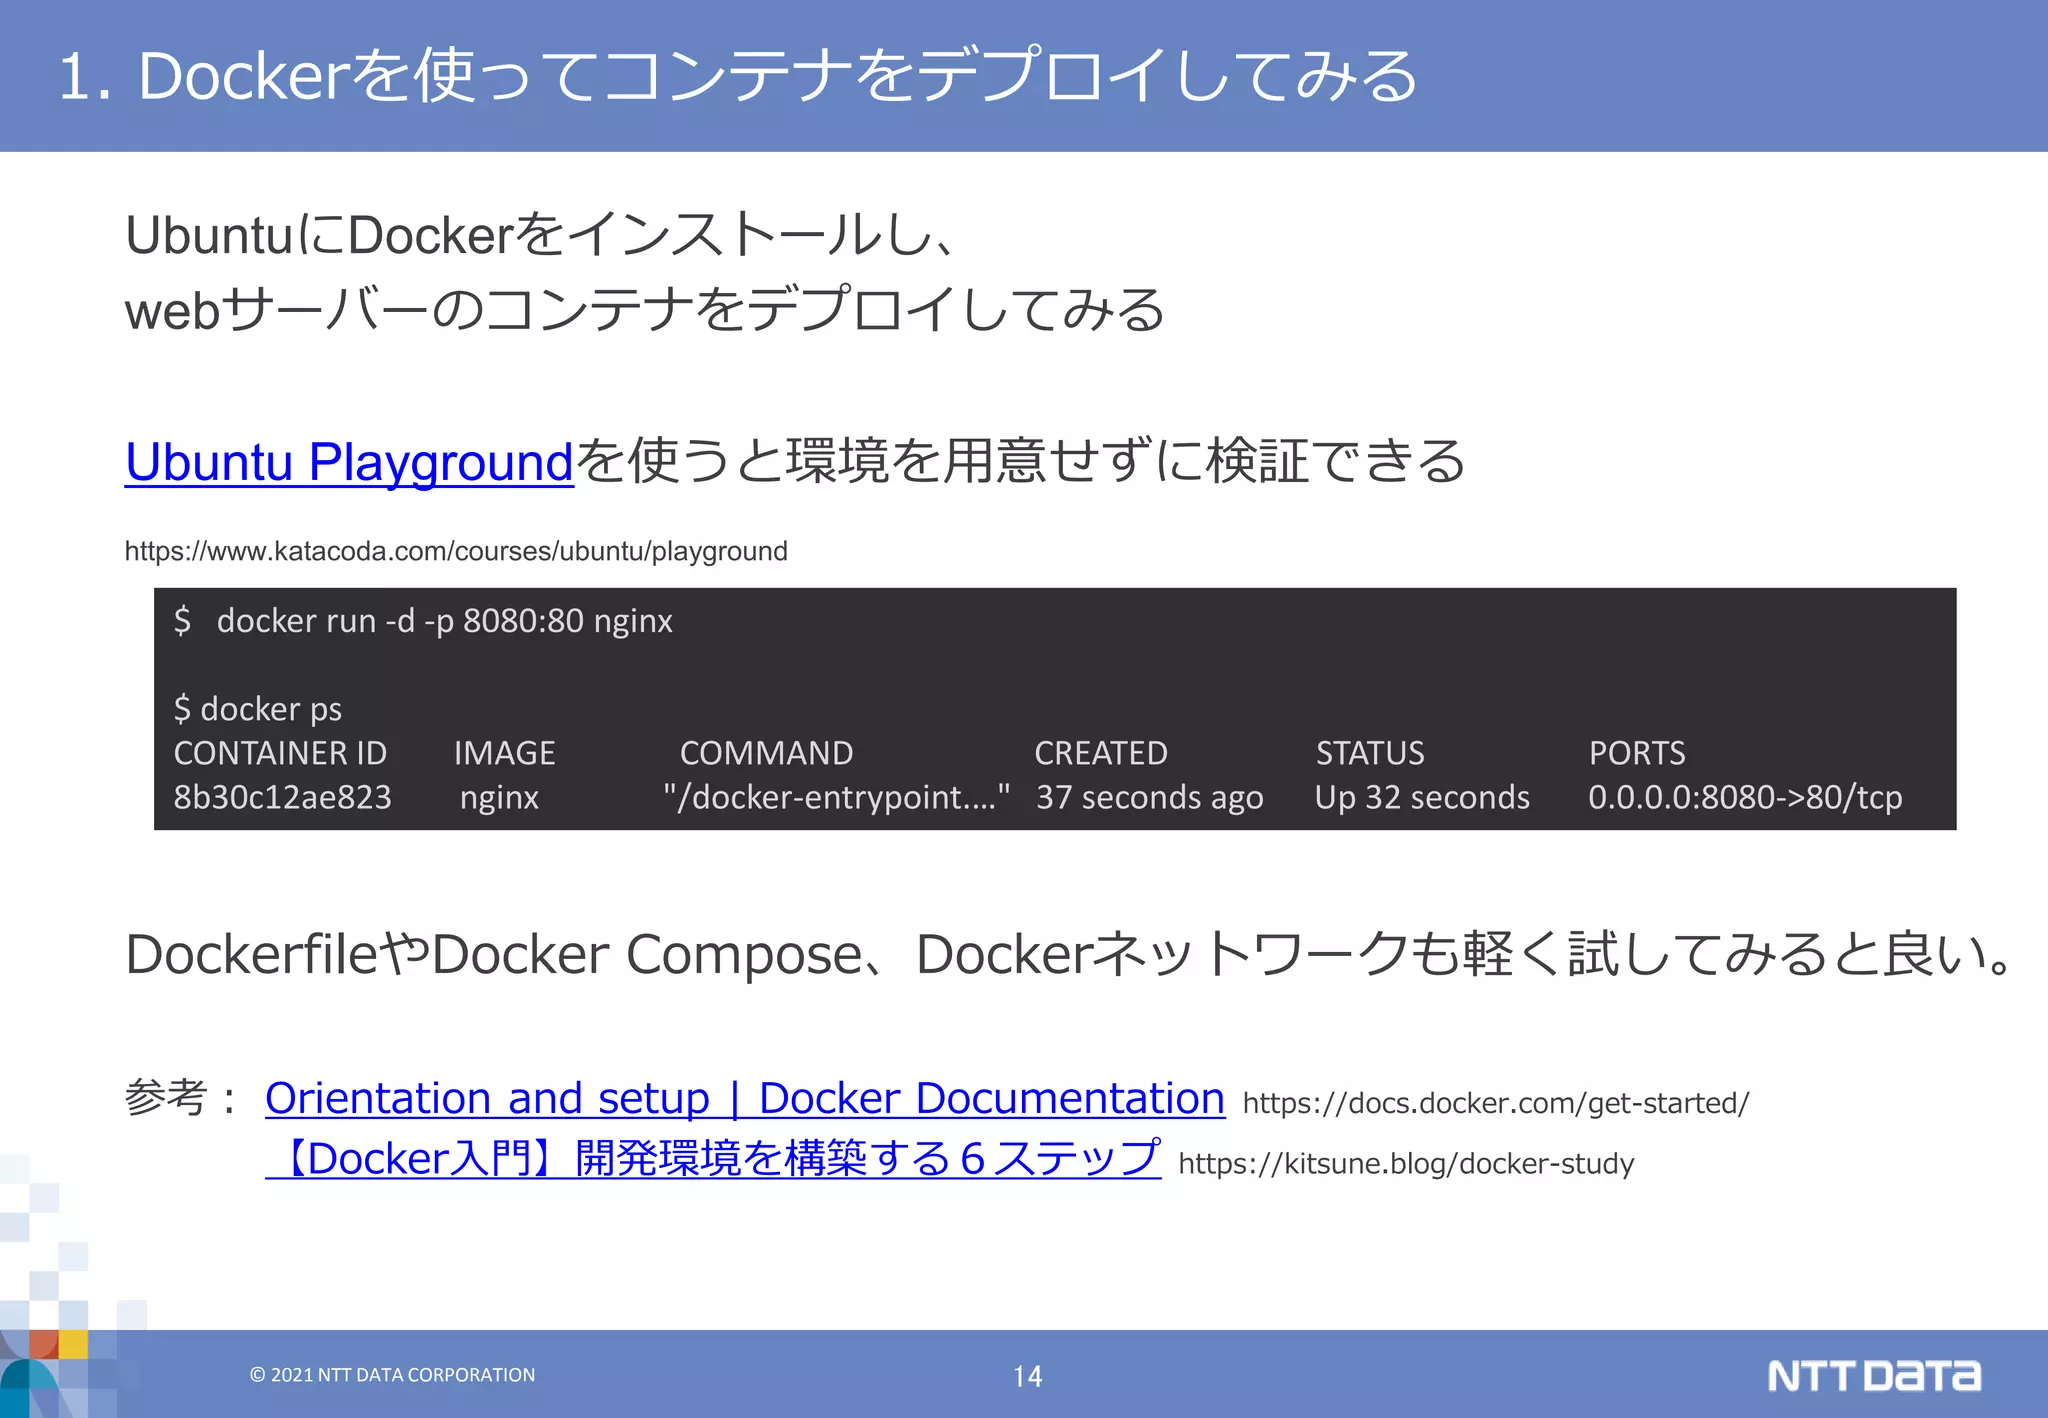
Task: Click the docs.docker.com/get-started URL text
Action: point(1496,1103)
